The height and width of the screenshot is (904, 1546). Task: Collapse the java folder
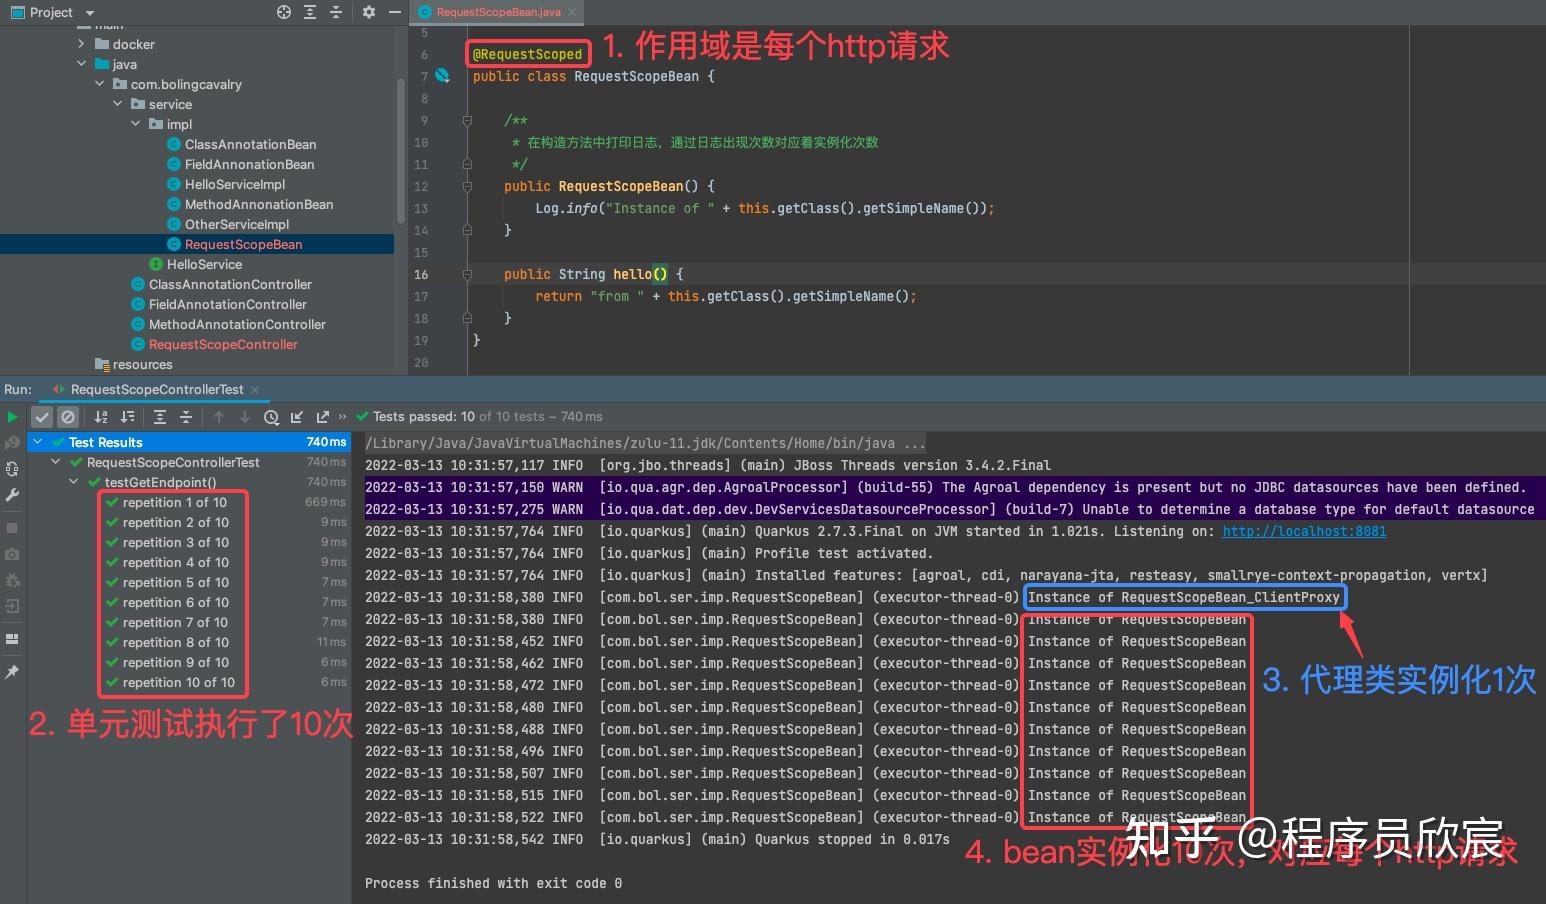tap(81, 64)
